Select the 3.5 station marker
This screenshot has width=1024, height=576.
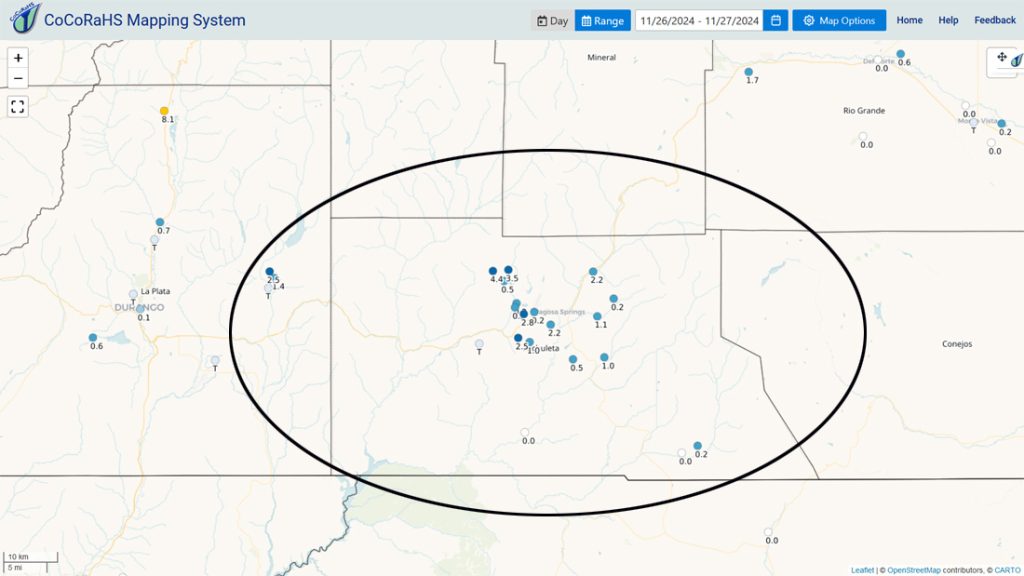pos(508,270)
